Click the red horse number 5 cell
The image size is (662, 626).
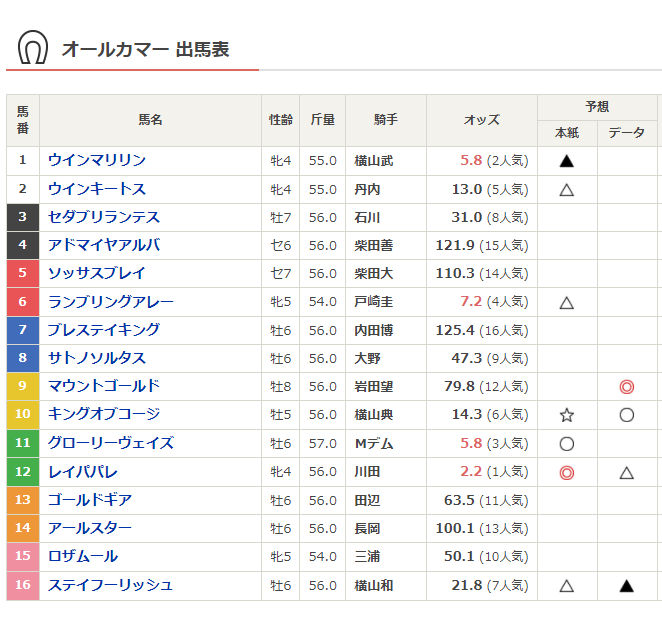point(23,274)
